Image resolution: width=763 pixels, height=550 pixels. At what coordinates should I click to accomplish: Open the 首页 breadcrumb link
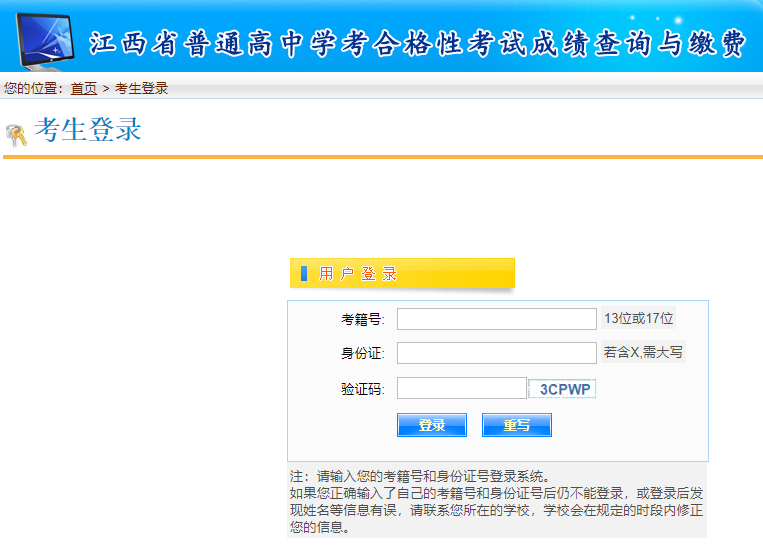pyautogui.click(x=84, y=89)
